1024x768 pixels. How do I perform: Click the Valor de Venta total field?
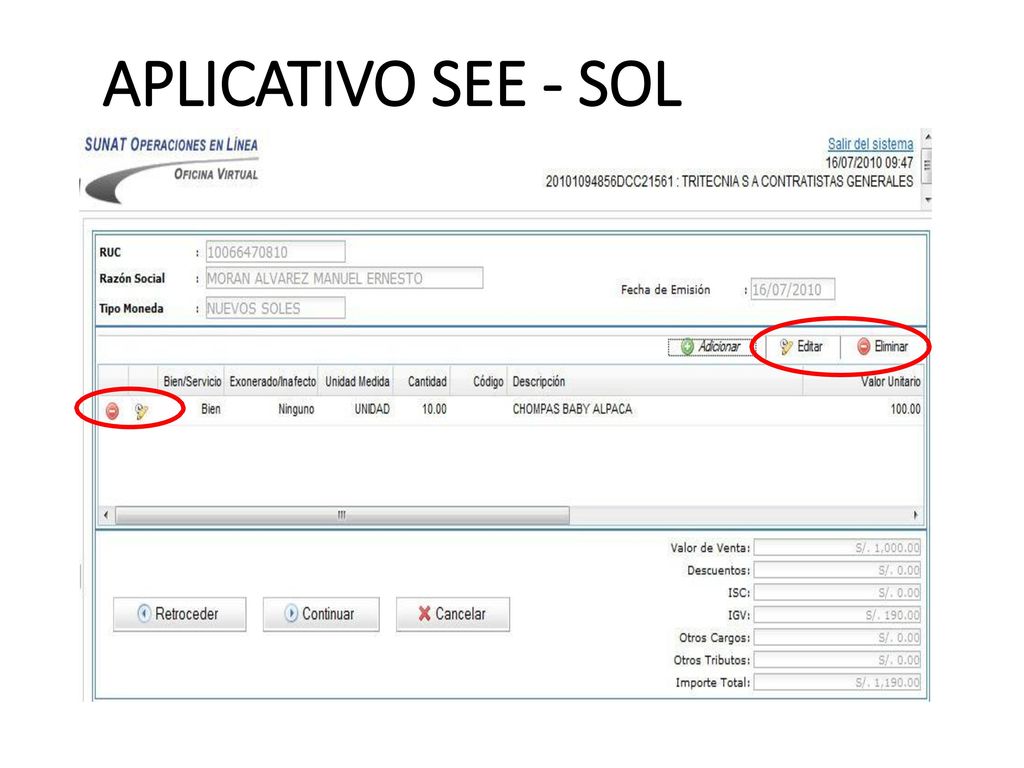coord(837,548)
